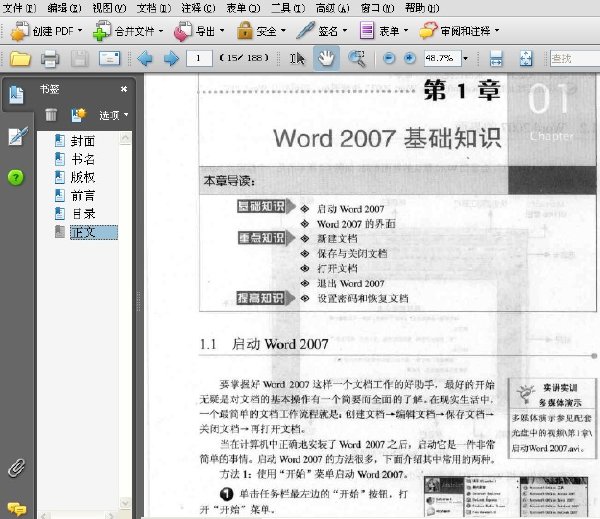The width and height of the screenshot is (600, 519).
Task: Click the Print icon in toolbar
Action: 50,59
